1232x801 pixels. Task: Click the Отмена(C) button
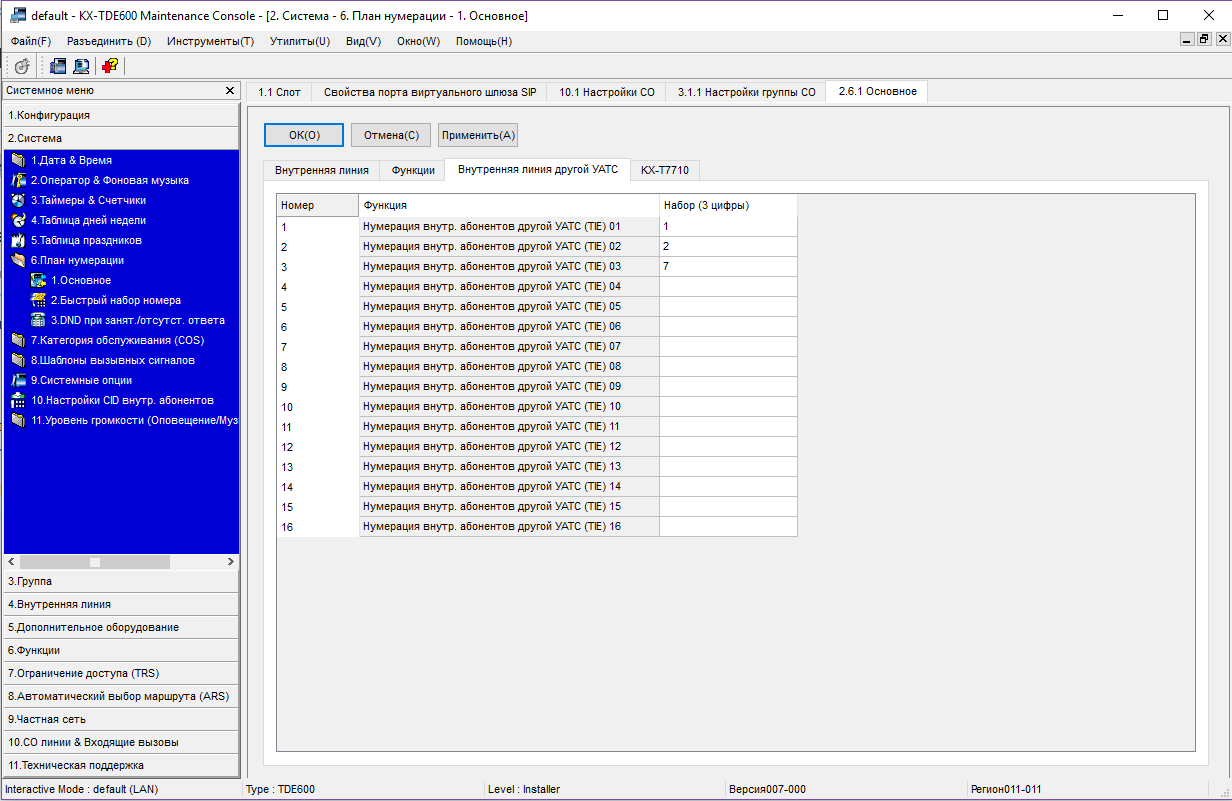391,135
